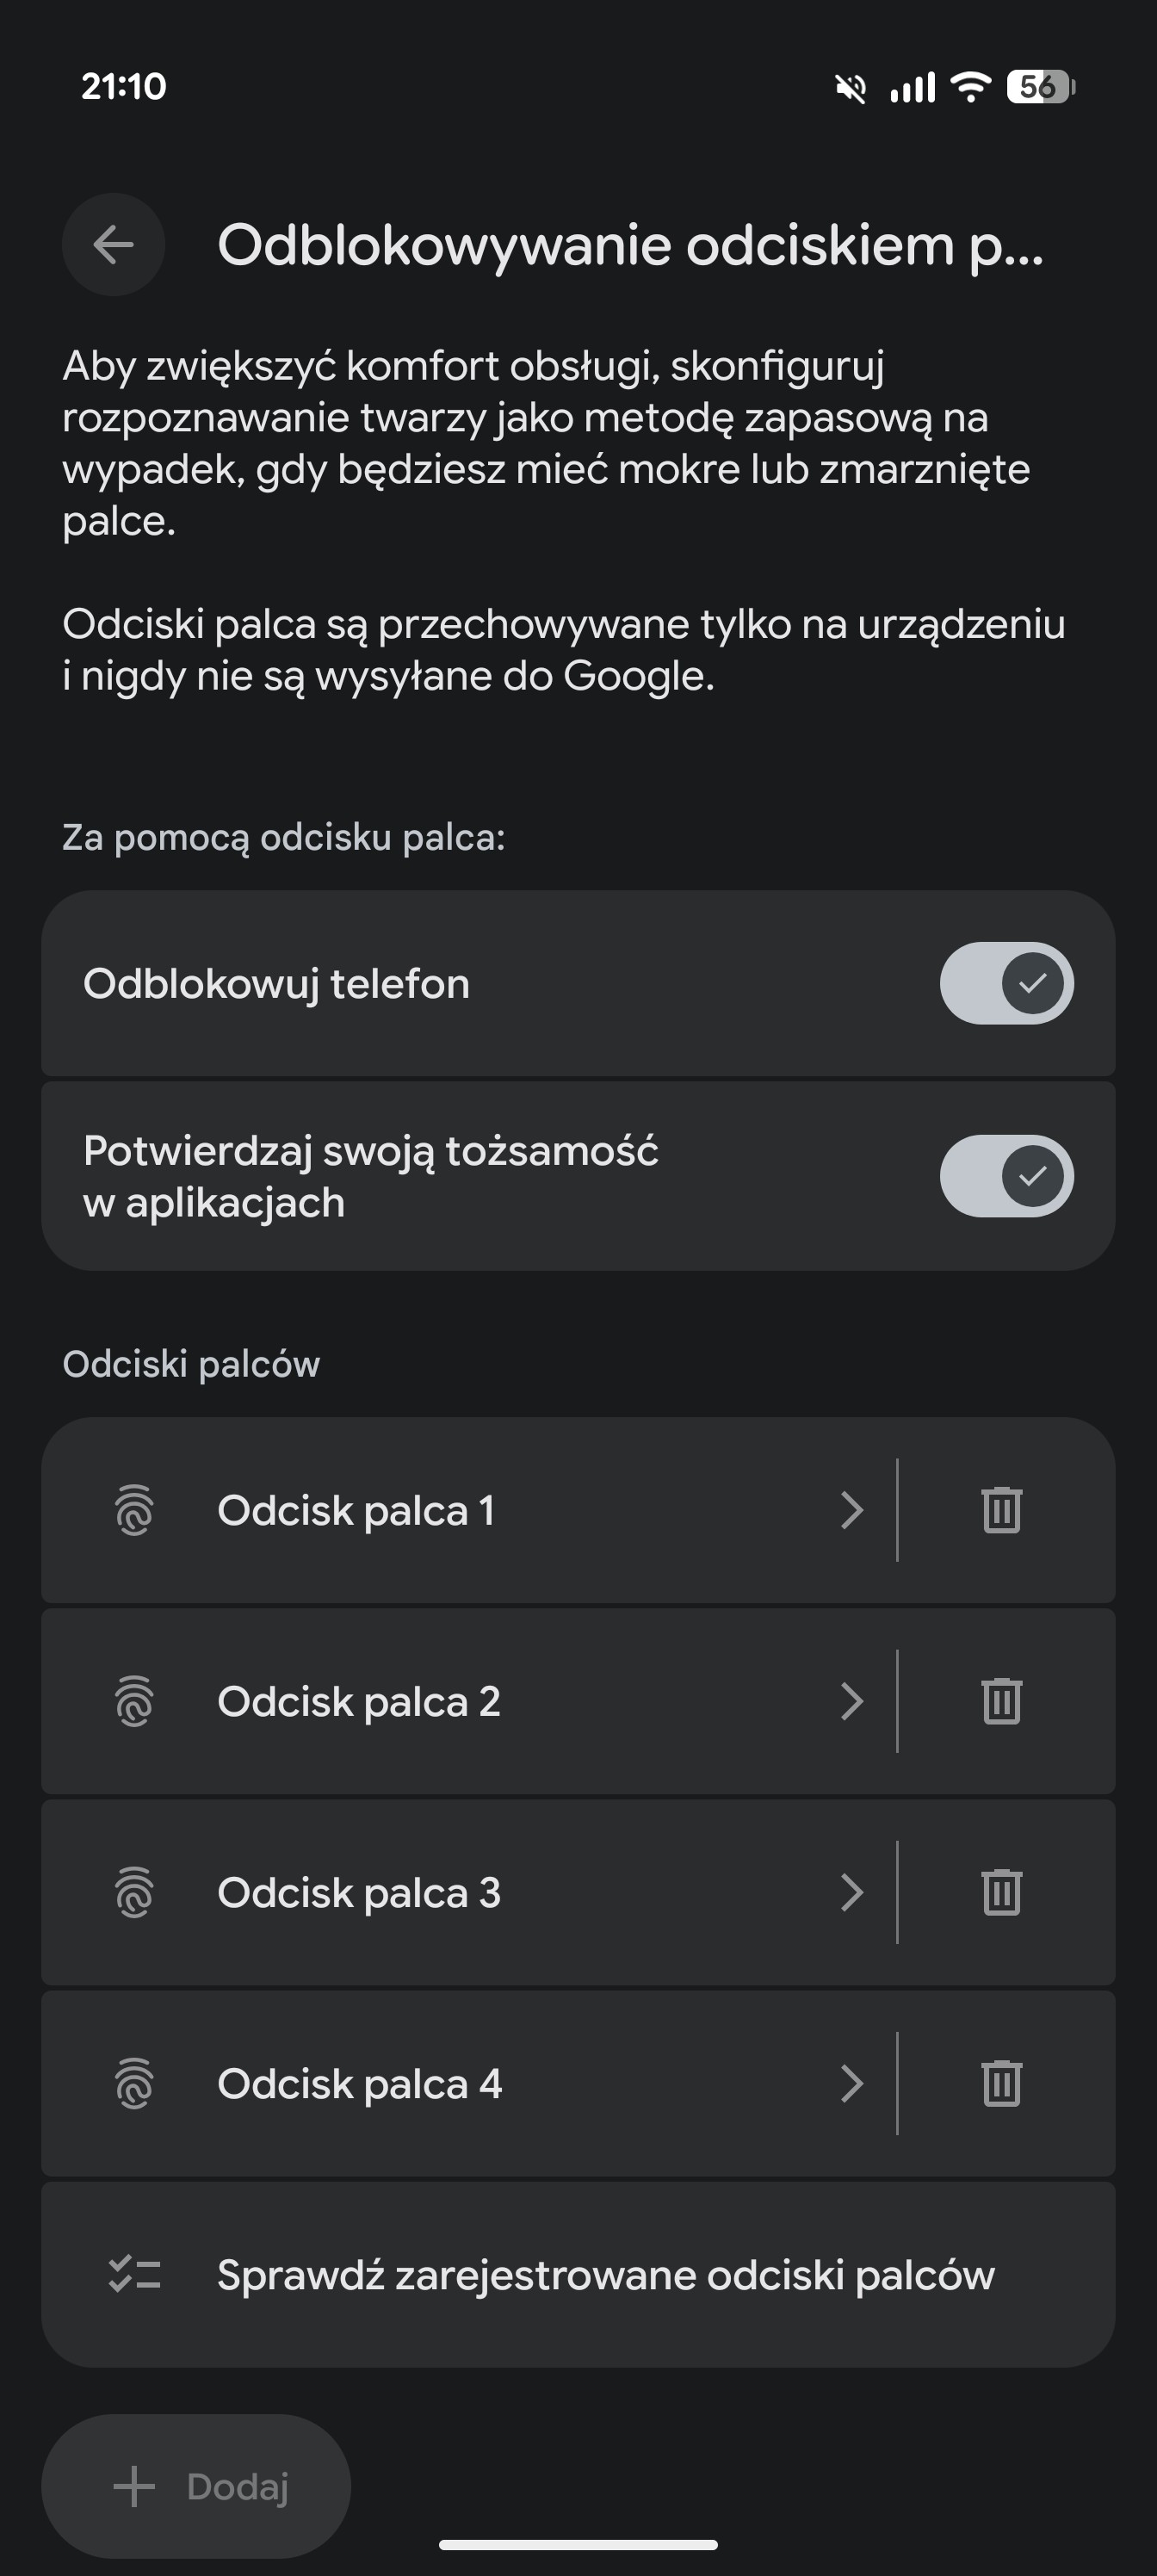Tap the muted sound status icon

[x=850, y=88]
